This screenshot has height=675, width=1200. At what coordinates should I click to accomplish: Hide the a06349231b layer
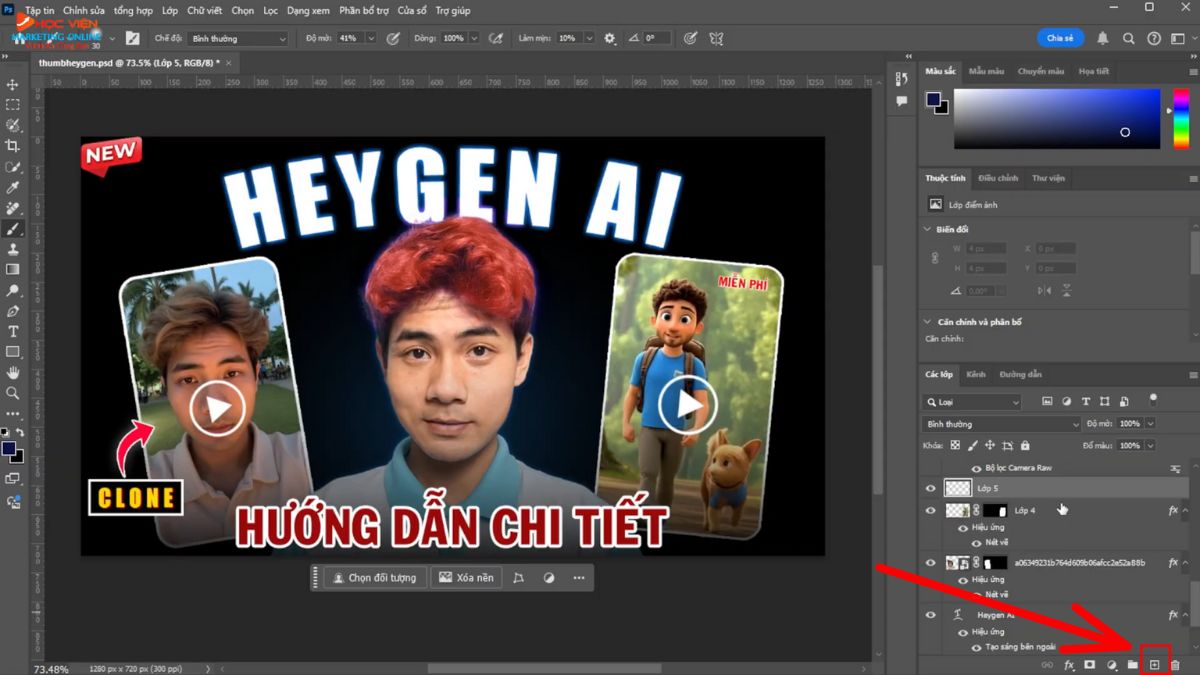(x=931, y=563)
